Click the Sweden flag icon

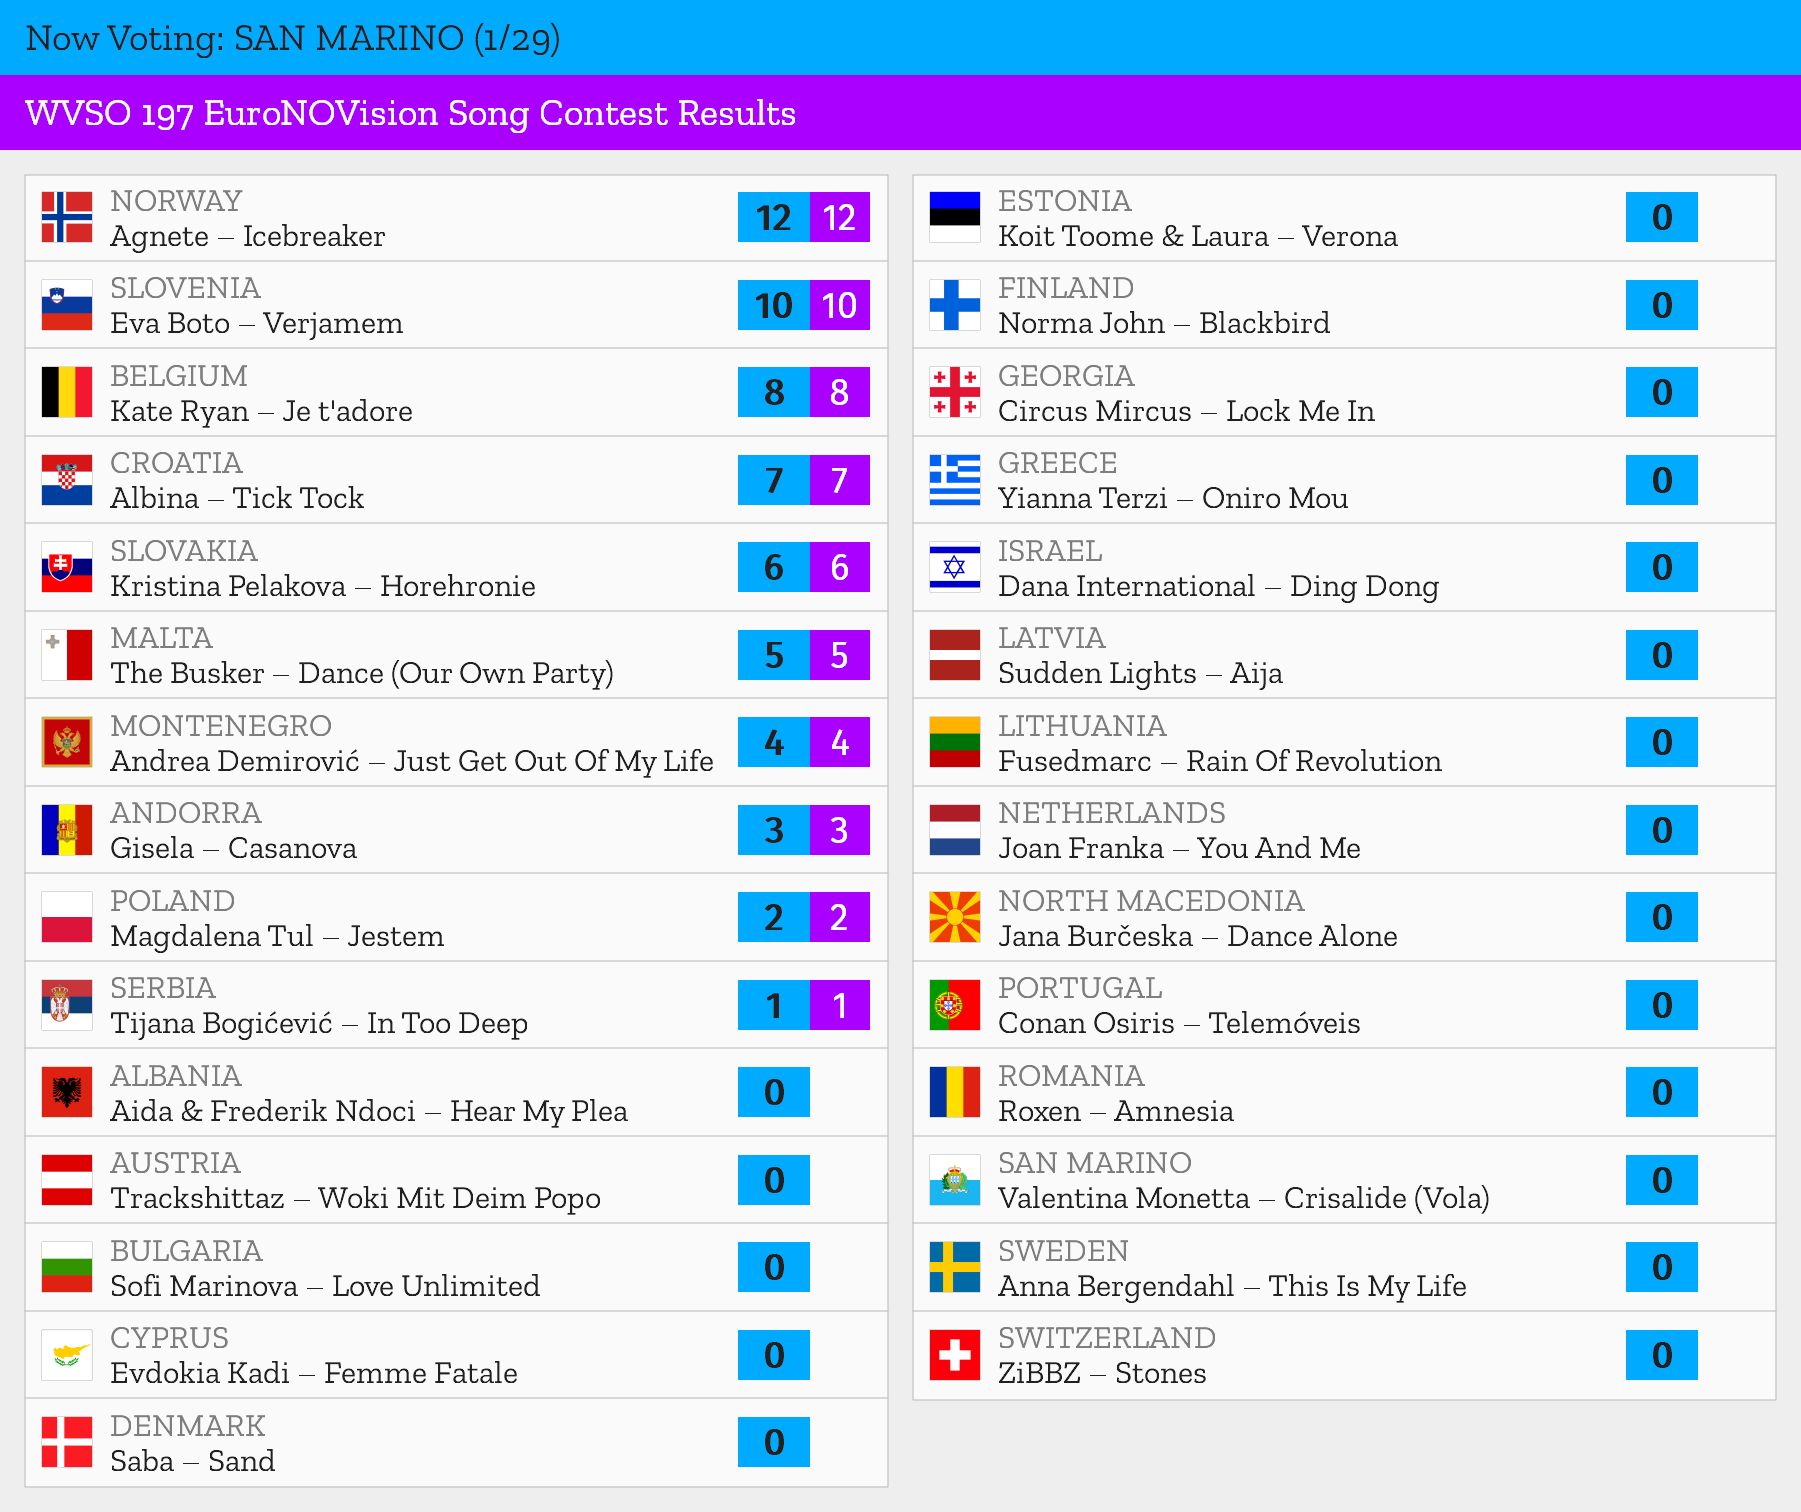955,1267
